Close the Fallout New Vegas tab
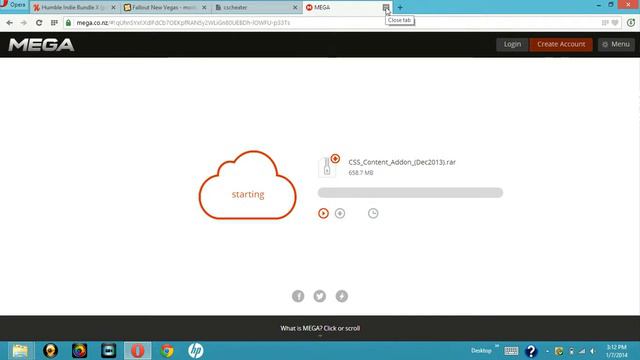The image size is (640, 360). pos(204,7)
